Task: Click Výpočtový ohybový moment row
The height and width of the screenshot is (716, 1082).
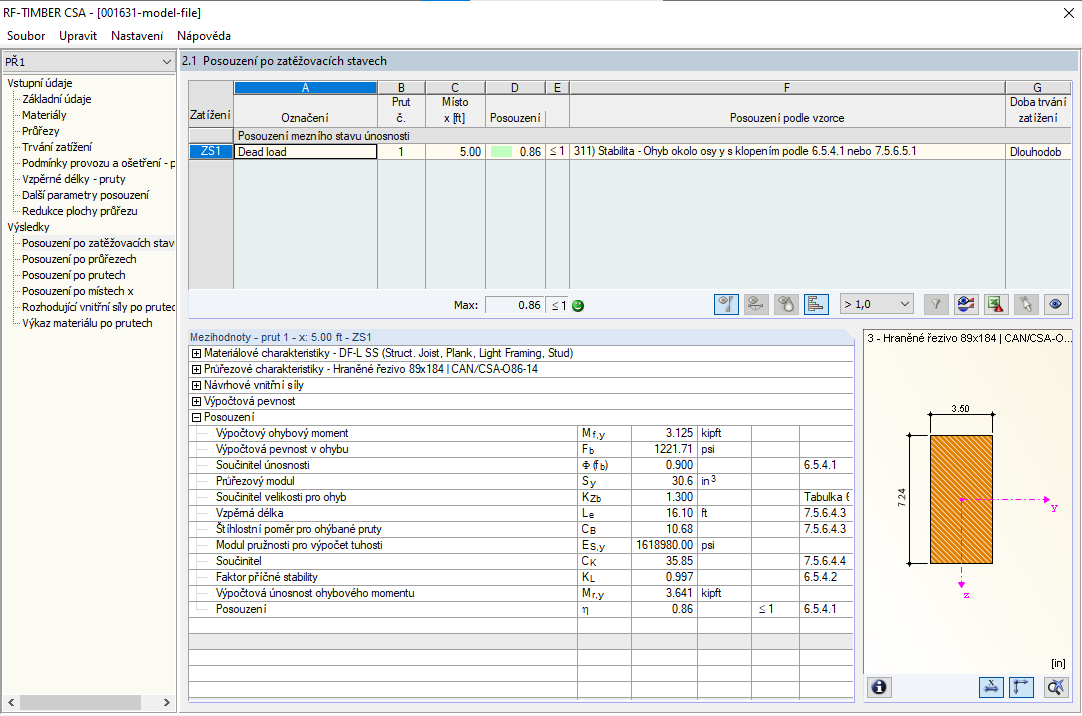Action: [521, 433]
